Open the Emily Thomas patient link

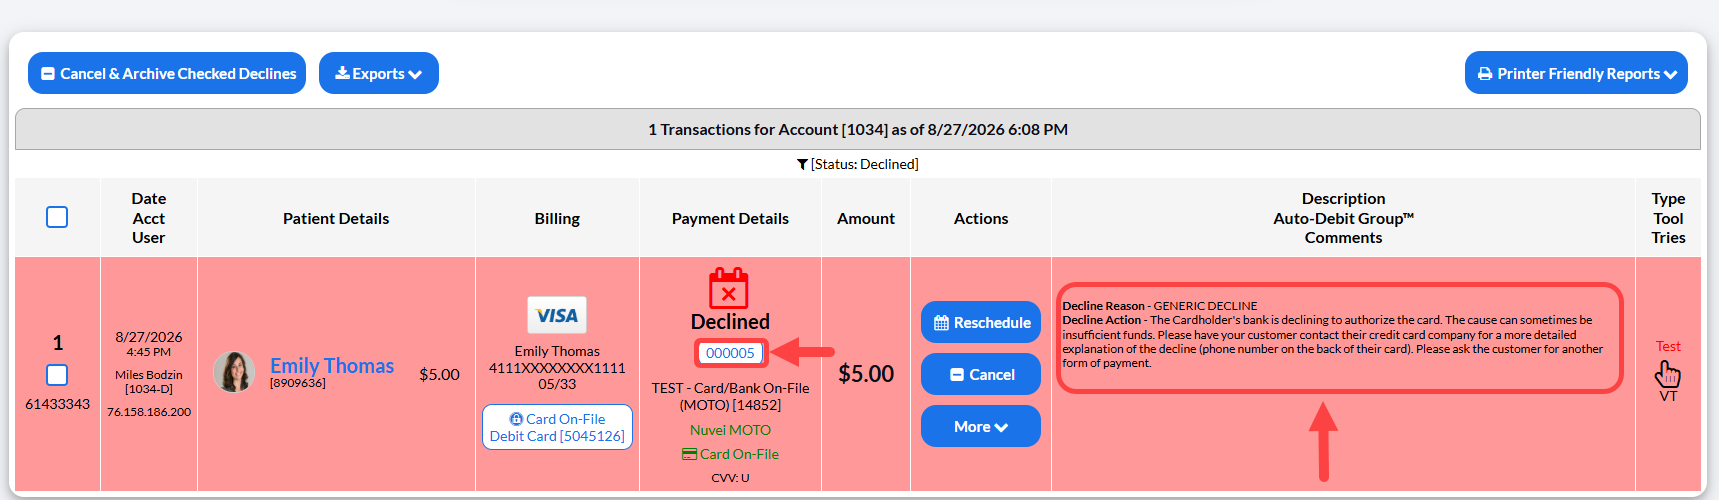(332, 366)
